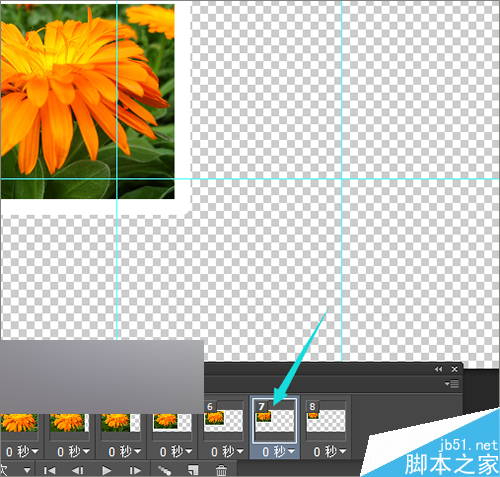Click the jb51.net watermark link
This screenshot has width=500, height=477.
(468, 445)
